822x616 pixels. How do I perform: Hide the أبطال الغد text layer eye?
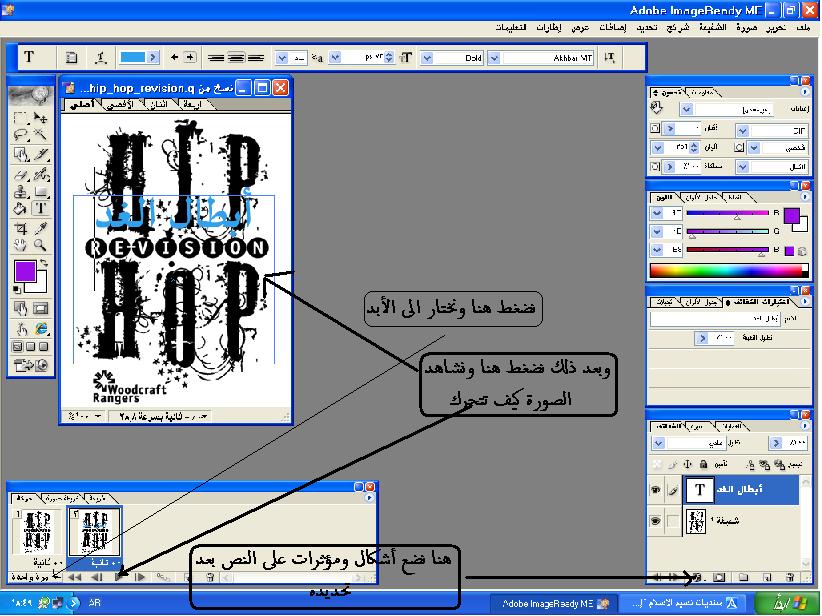click(x=655, y=490)
